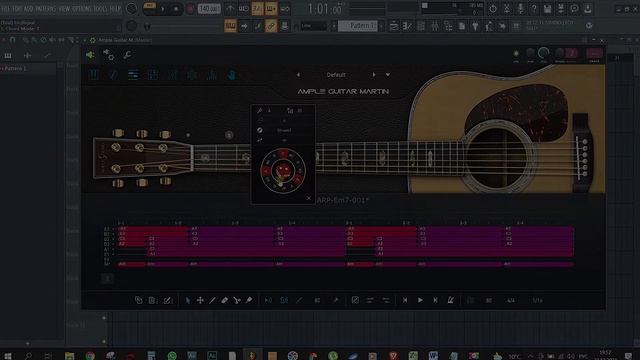Open Chrome from the taskbar
The image size is (640, 360).
click(90, 356)
